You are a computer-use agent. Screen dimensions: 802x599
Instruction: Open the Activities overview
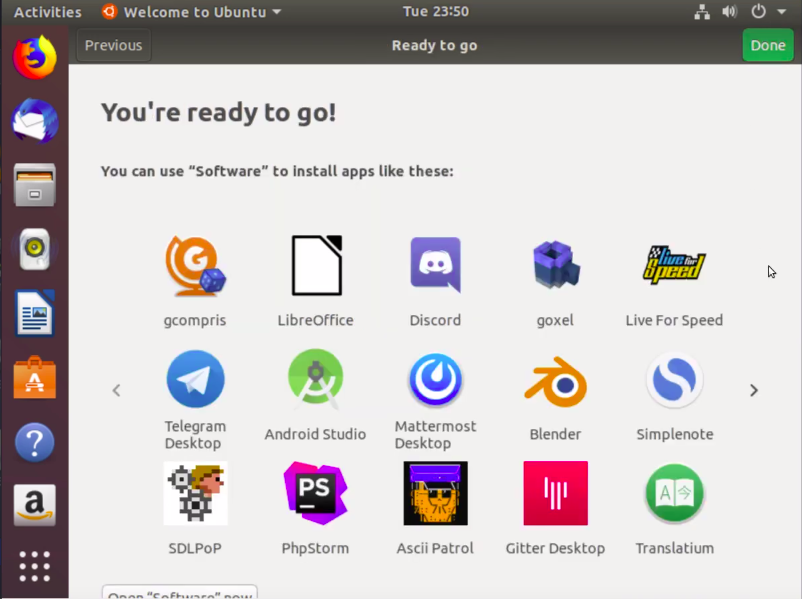(x=48, y=12)
